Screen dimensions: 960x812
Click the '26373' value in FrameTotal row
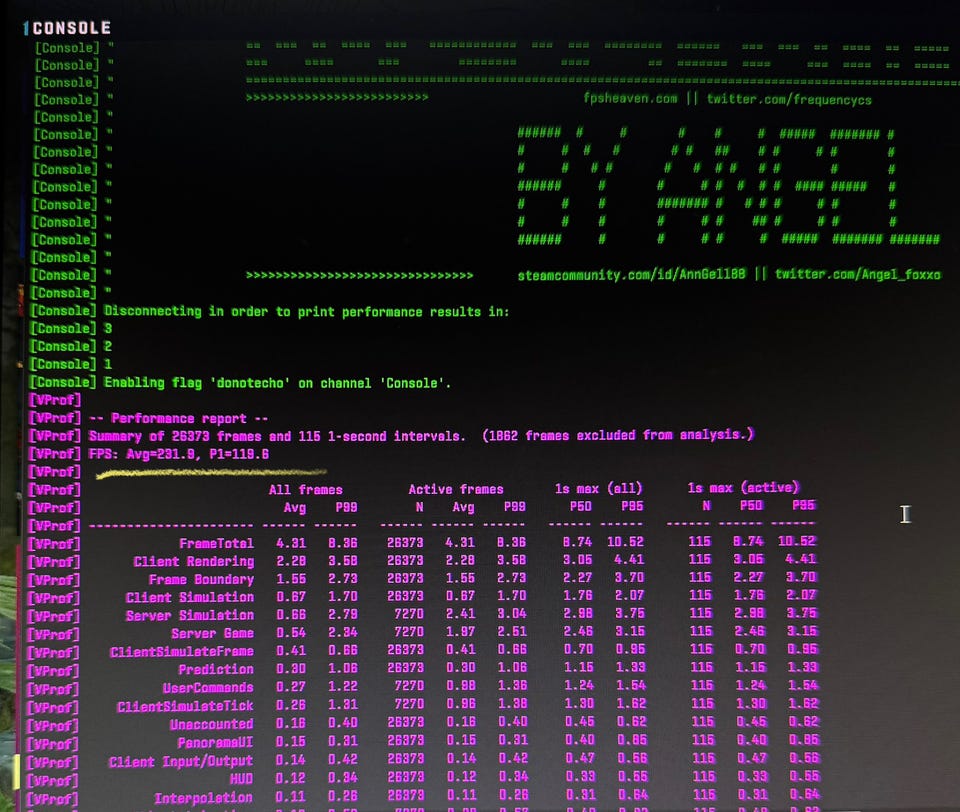[405, 543]
